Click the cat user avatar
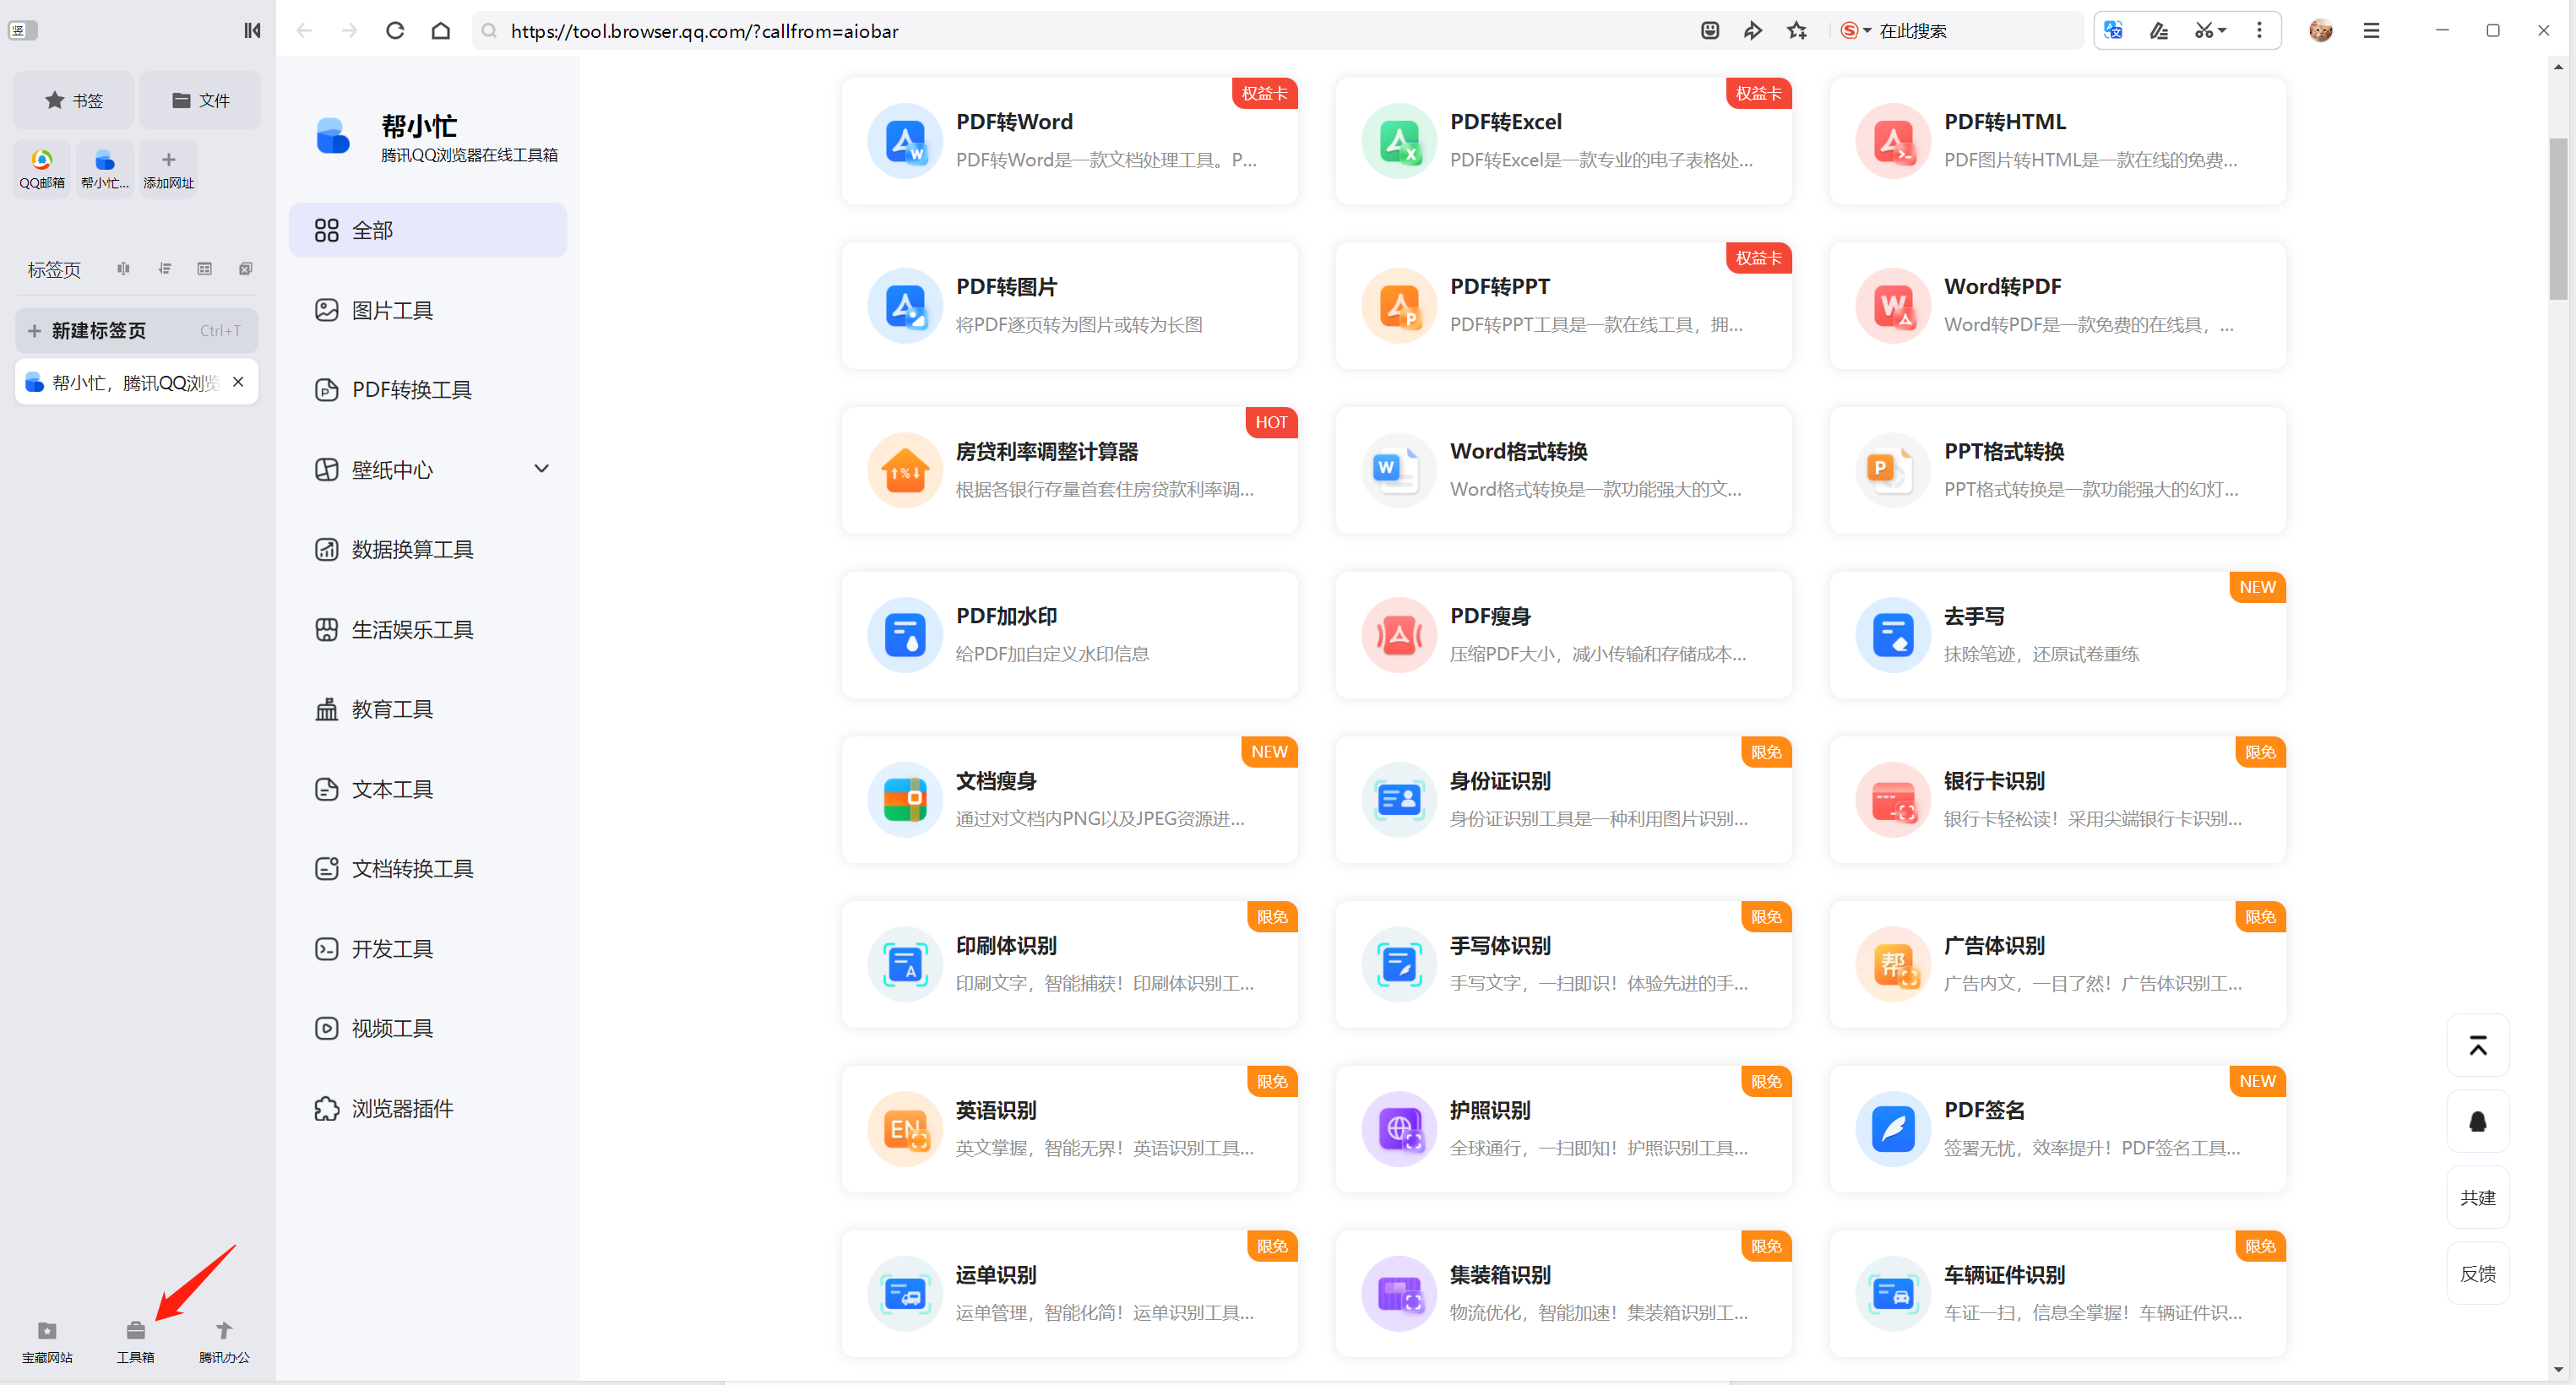This screenshot has width=2576, height=1385. 2321,31
